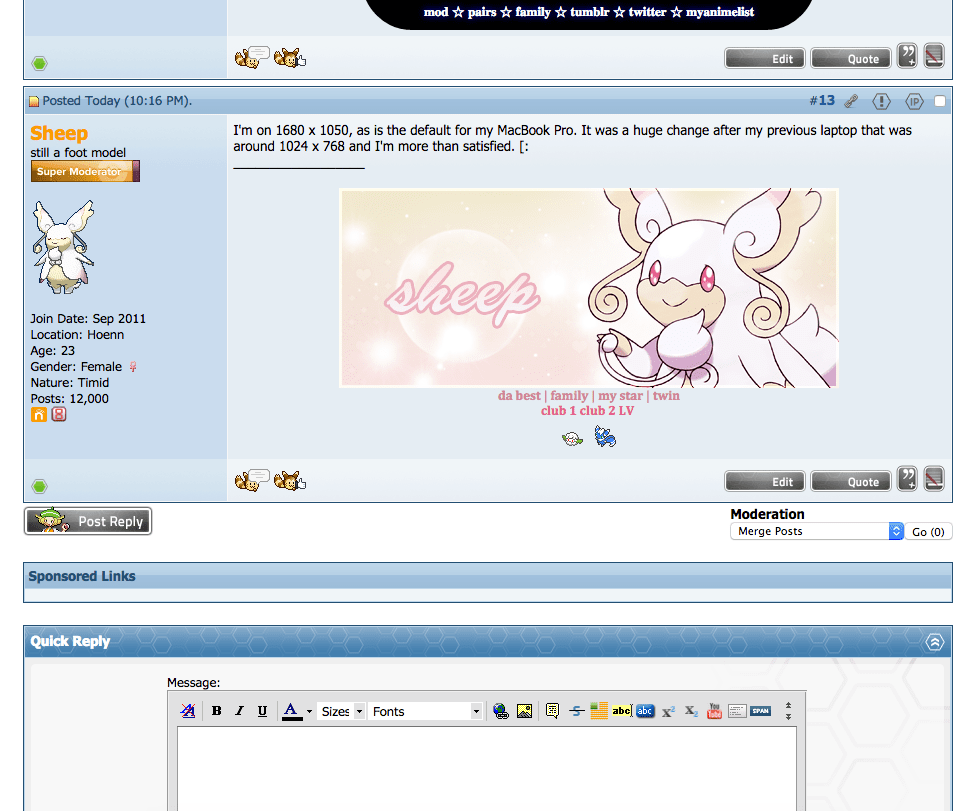Click Edit on the upper post
Image resolution: width=969 pixels, height=811 pixels.
coord(765,58)
